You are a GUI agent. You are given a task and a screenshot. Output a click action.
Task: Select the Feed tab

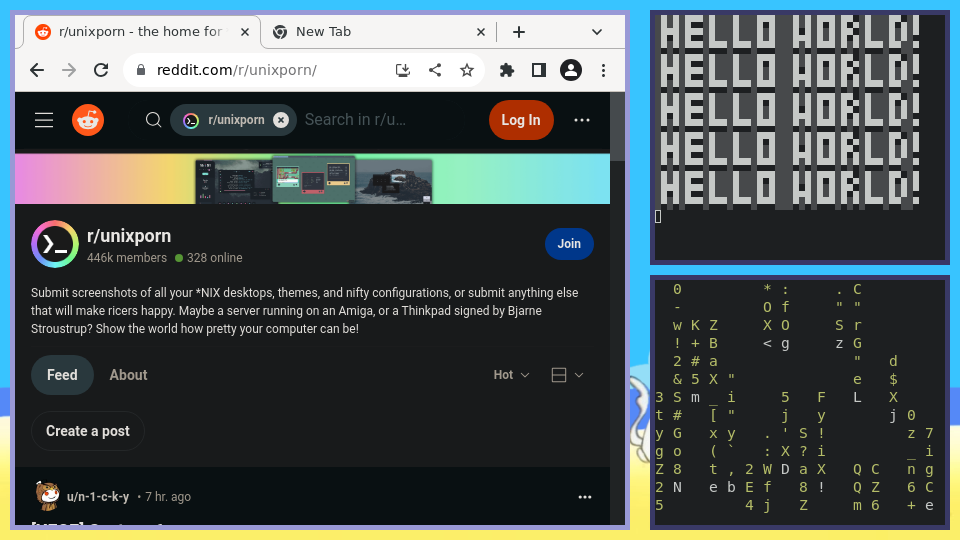coord(62,375)
